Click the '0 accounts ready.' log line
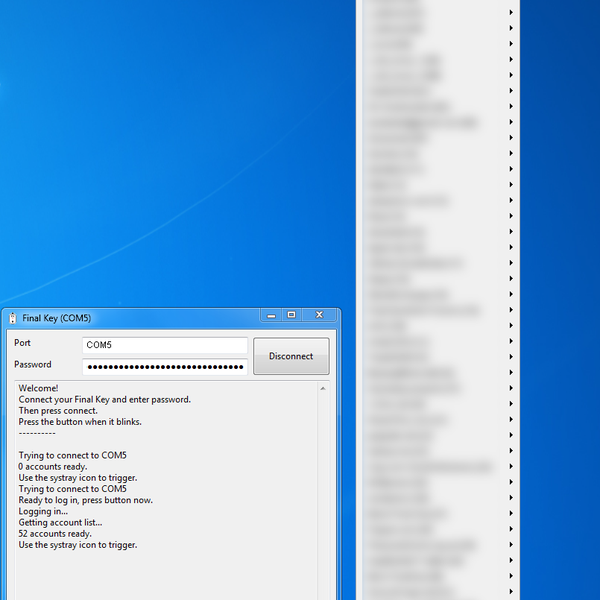 coord(53,466)
